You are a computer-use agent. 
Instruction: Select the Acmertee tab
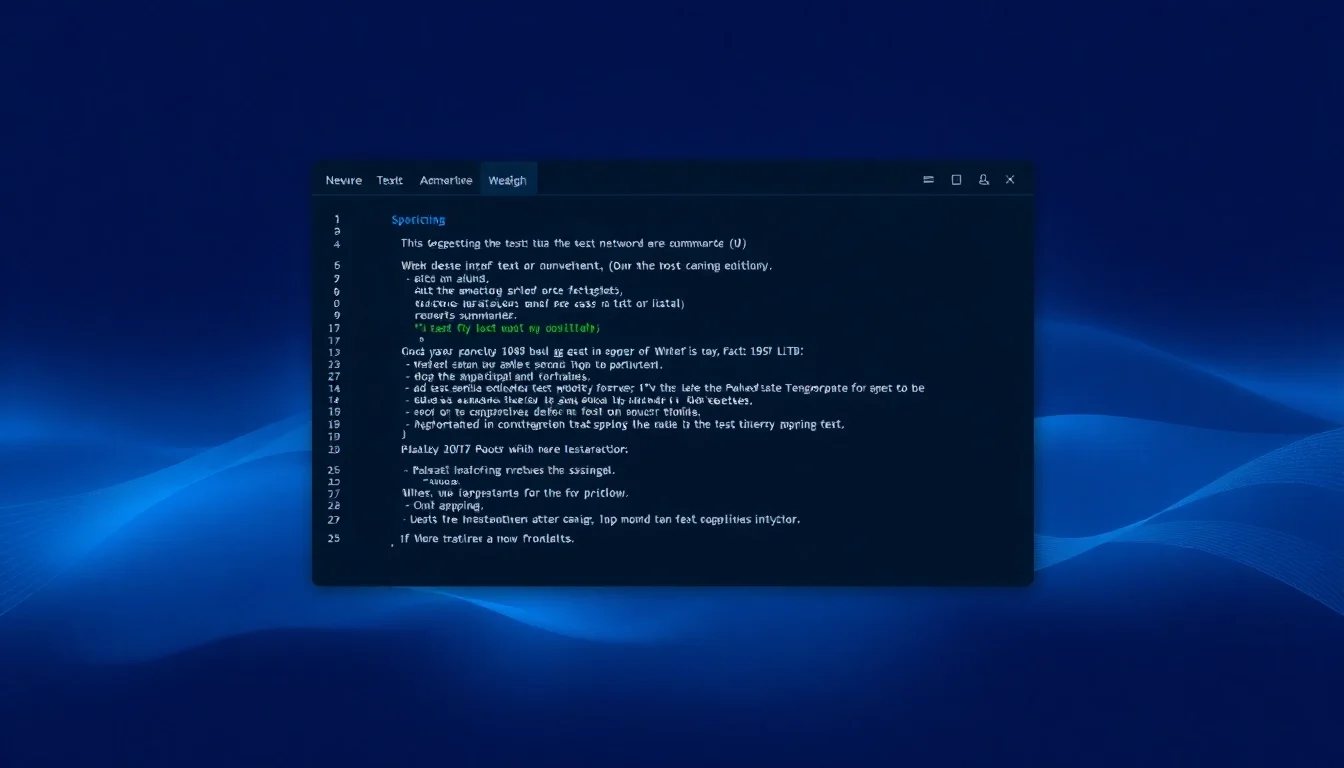(x=446, y=180)
